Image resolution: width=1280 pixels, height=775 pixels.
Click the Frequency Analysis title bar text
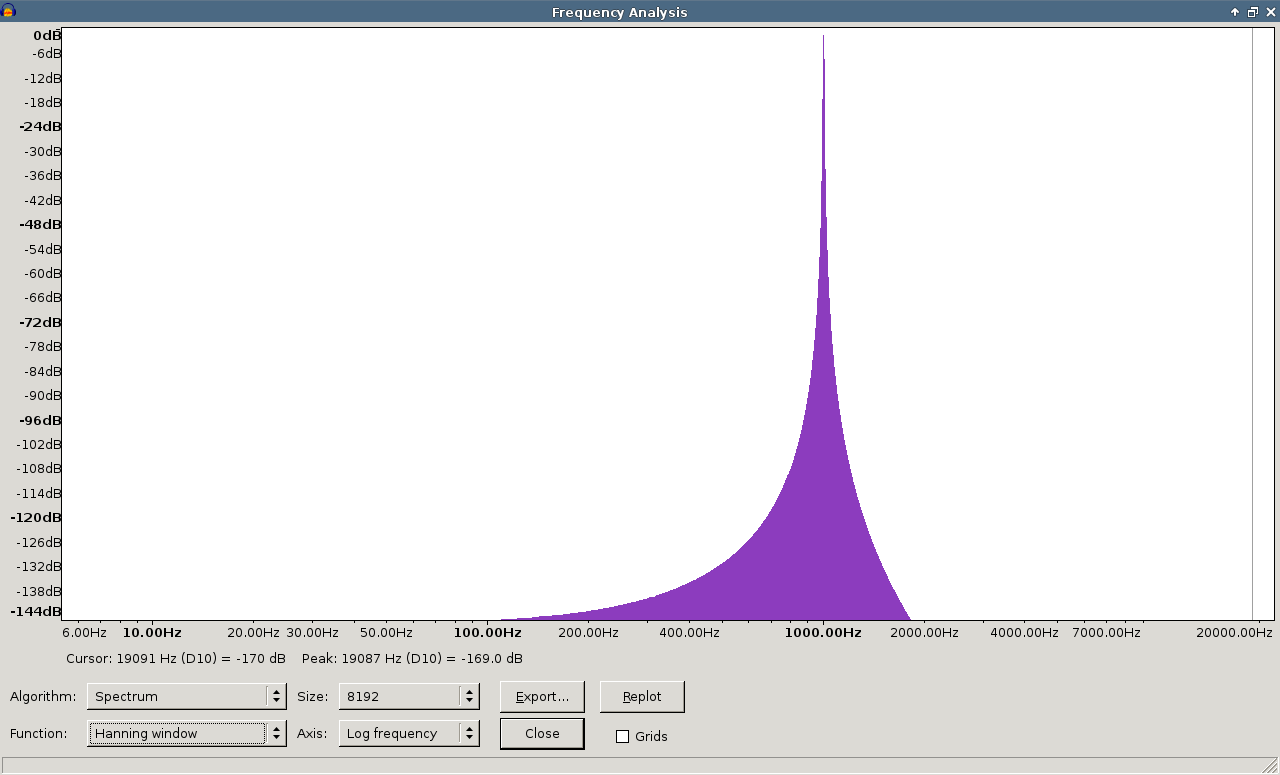(x=619, y=12)
